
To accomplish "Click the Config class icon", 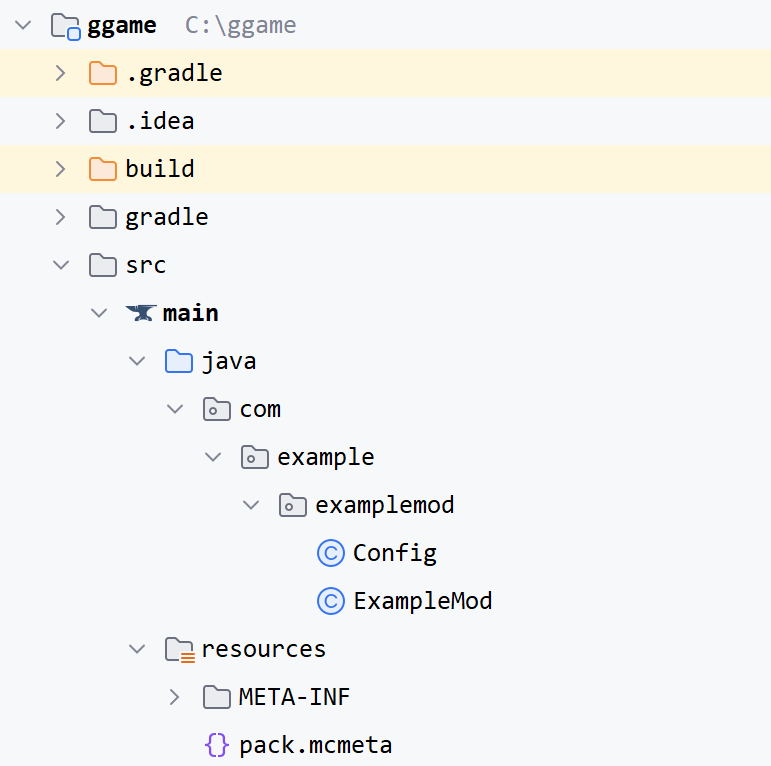I will (x=331, y=553).
